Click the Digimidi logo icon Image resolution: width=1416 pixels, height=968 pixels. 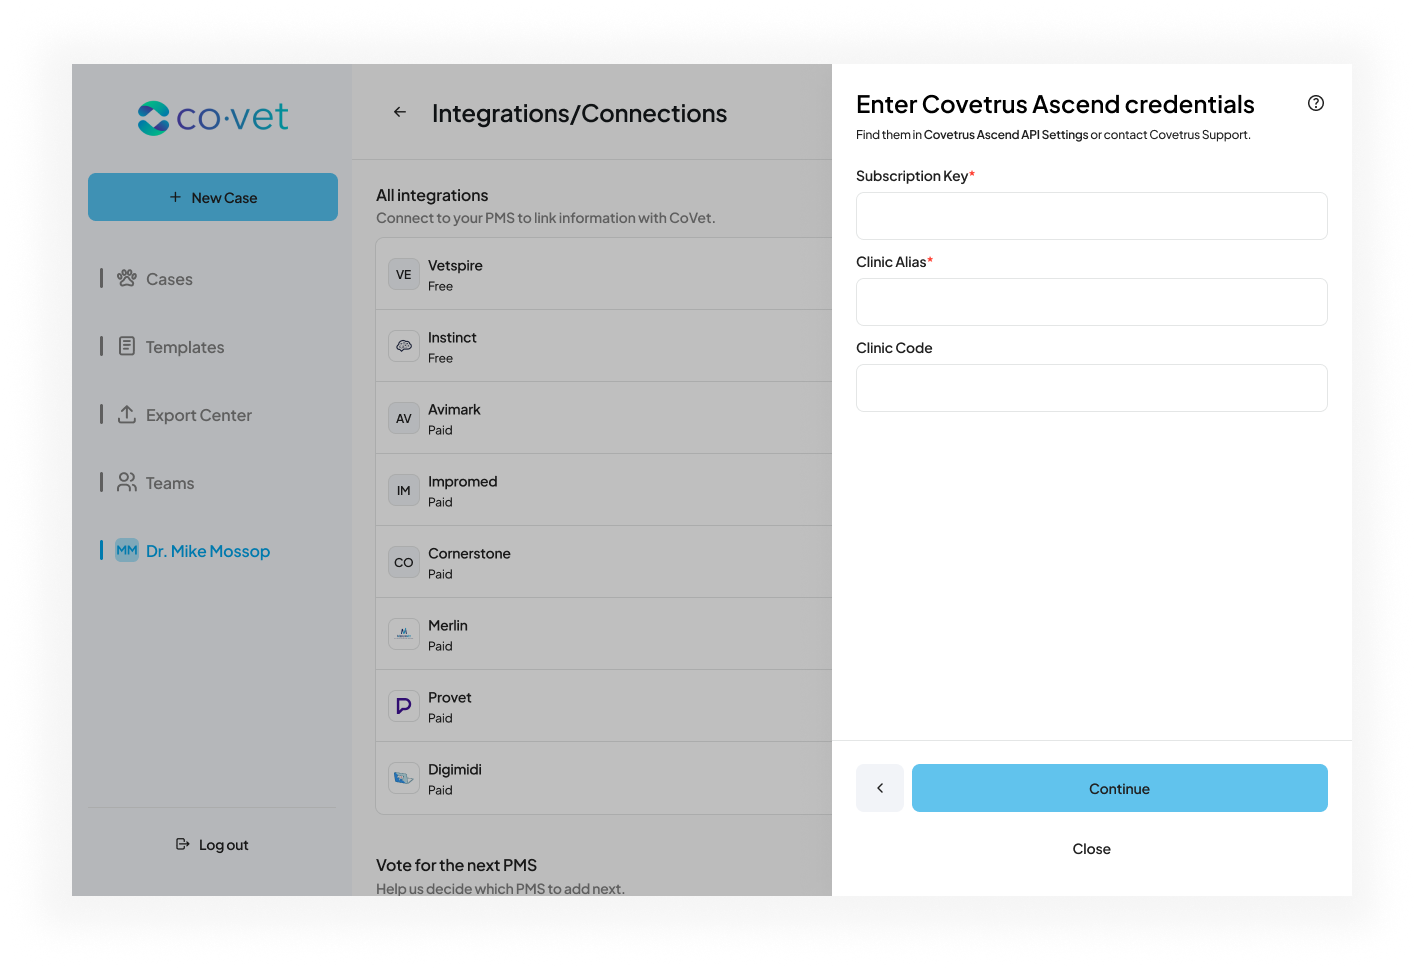pyautogui.click(x=404, y=778)
